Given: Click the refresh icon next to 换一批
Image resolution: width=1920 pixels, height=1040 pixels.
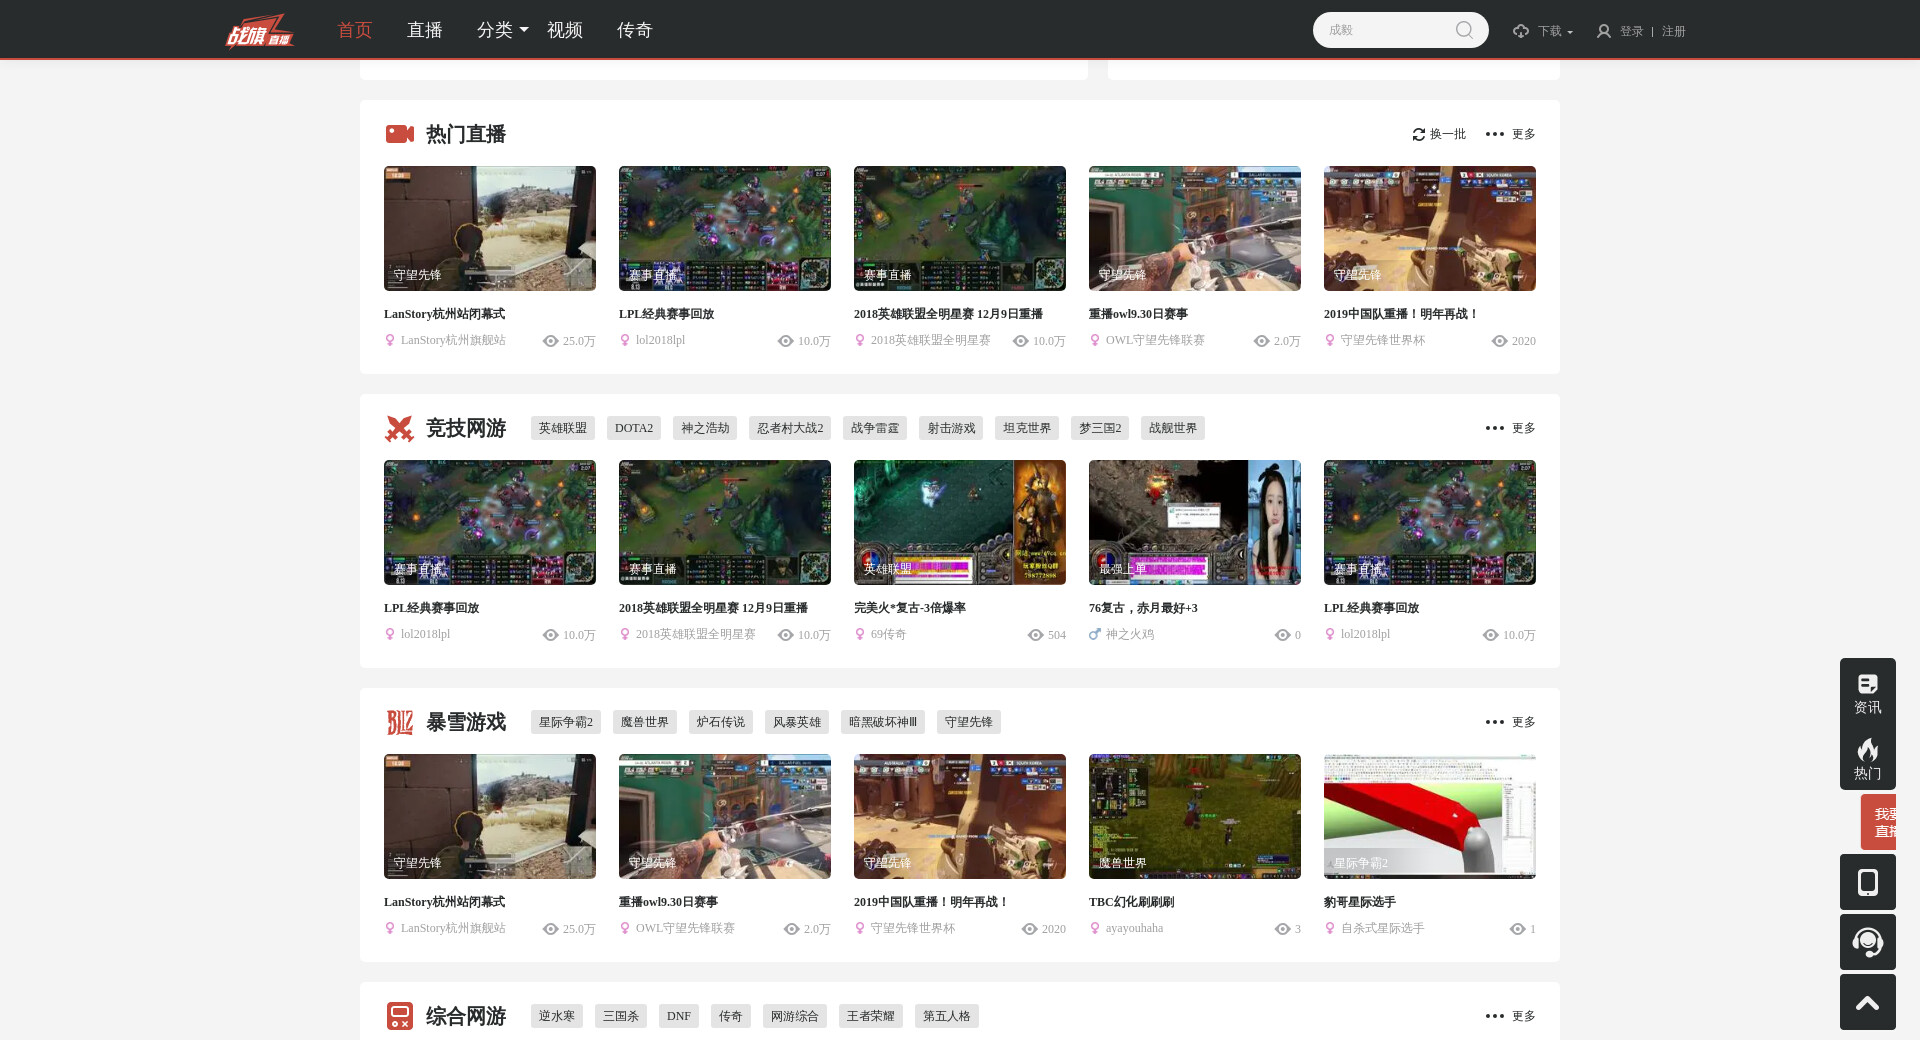Looking at the screenshot, I should click(x=1418, y=134).
